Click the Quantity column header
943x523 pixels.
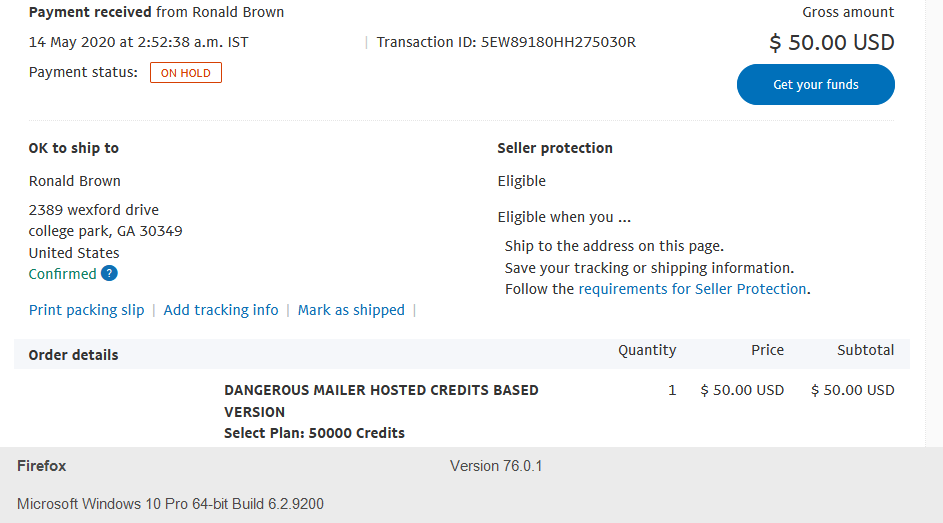[647, 350]
